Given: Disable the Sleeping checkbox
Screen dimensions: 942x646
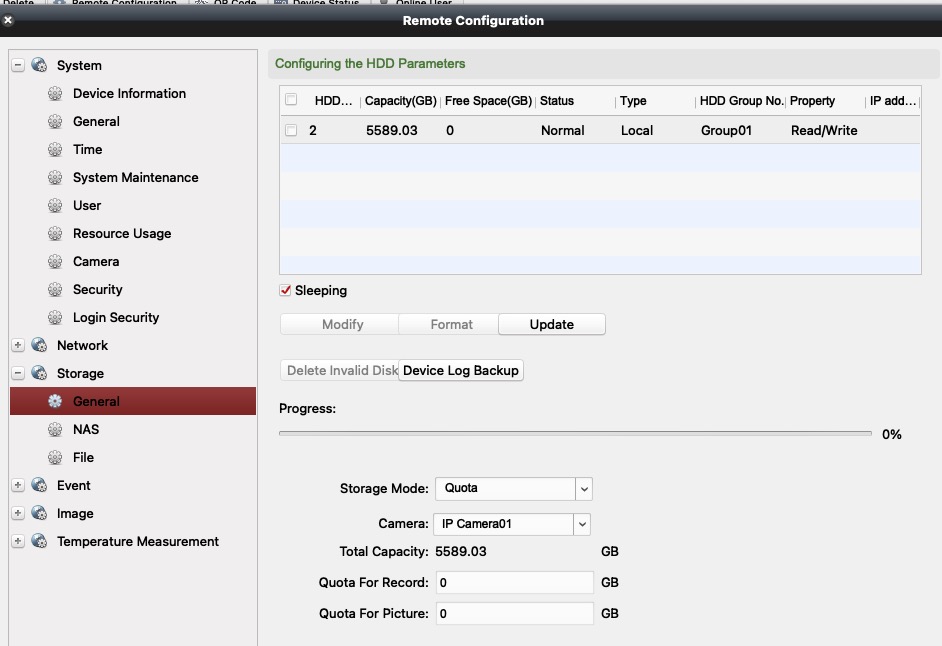Looking at the screenshot, I should pos(286,291).
